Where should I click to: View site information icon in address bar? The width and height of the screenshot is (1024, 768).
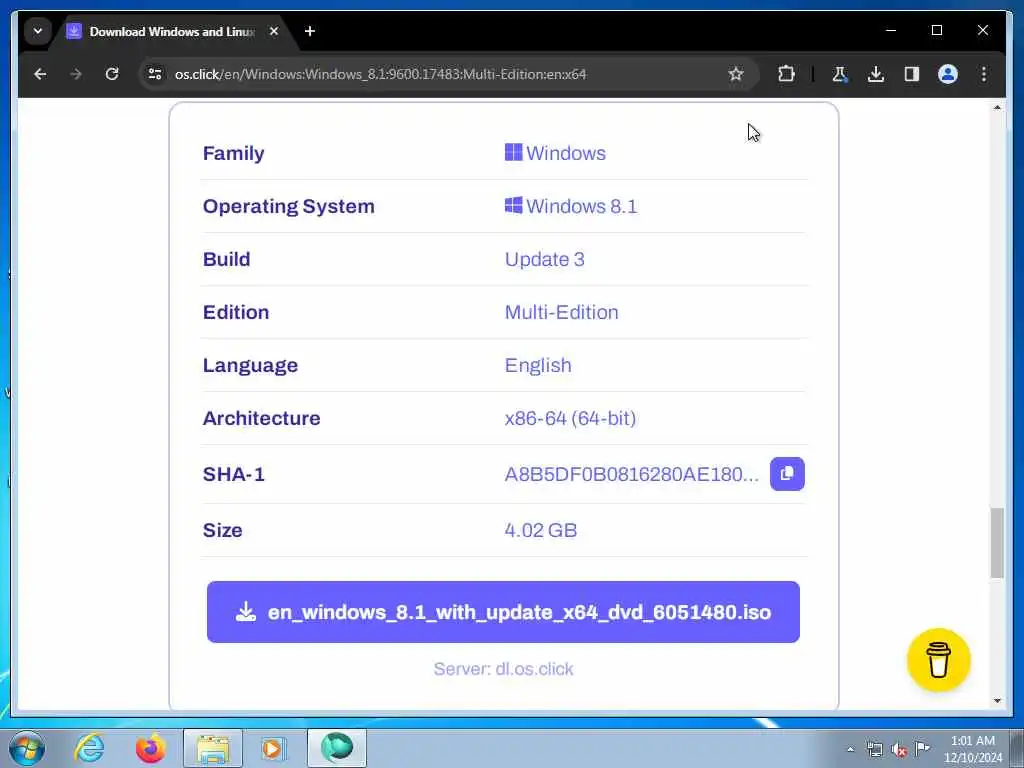click(155, 74)
